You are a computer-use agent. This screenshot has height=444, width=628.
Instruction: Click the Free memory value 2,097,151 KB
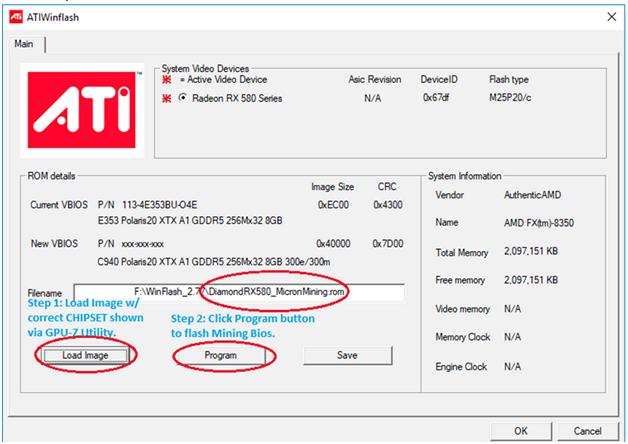tap(531, 280)
